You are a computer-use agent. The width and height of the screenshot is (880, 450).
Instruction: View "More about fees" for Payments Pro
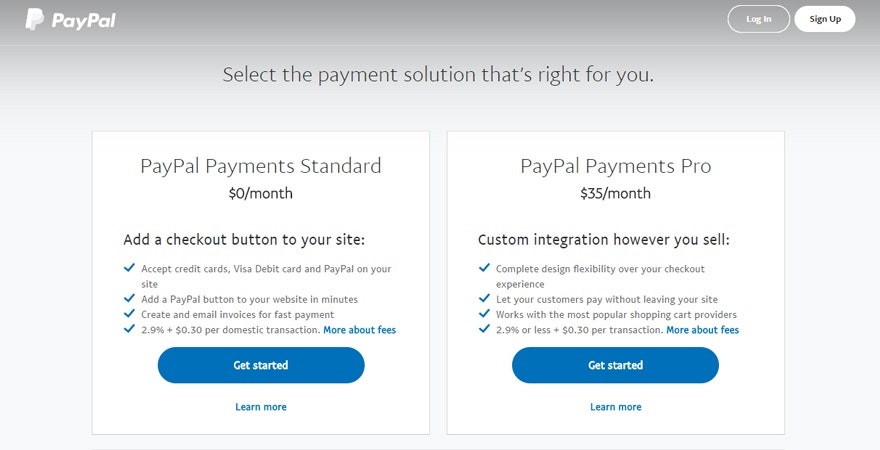702,330
